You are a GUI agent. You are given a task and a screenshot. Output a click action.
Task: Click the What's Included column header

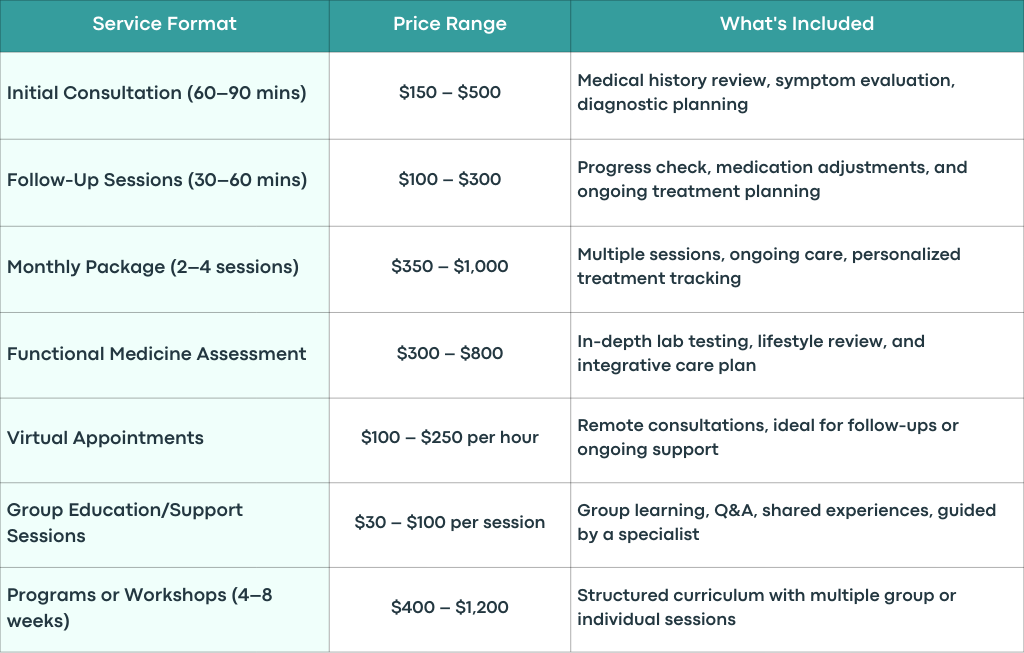coord(797,26)
